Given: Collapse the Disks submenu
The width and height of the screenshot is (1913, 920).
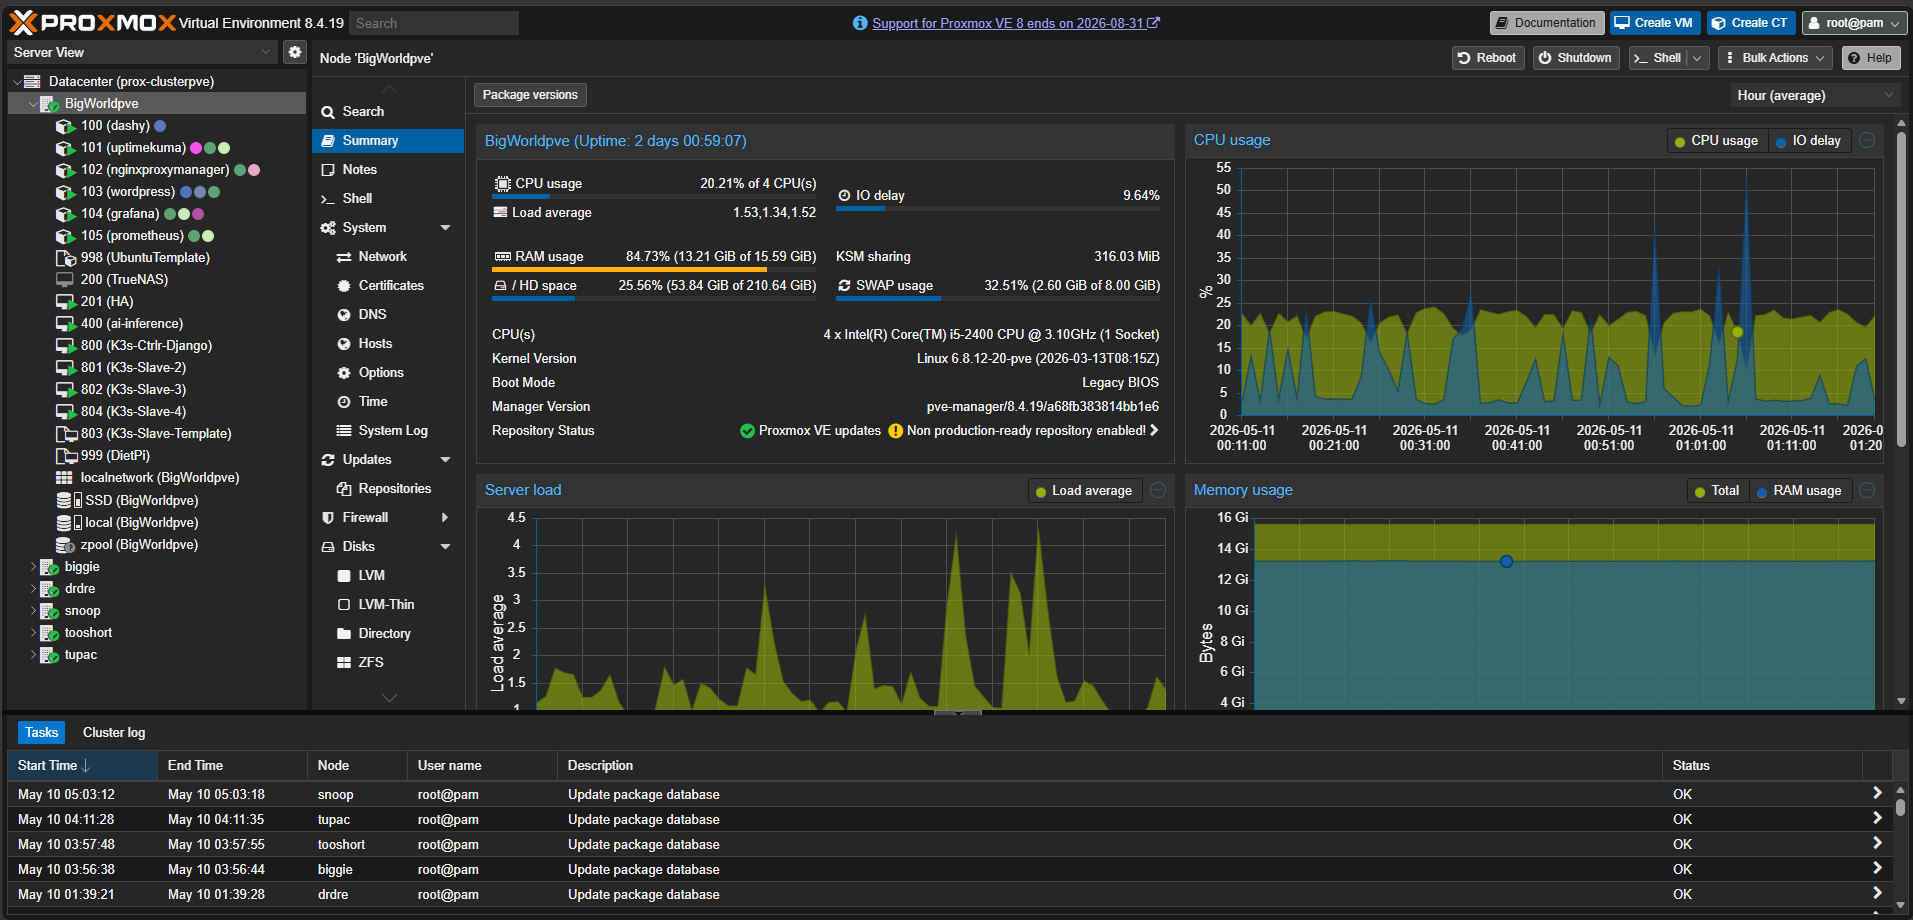Looking at the screenshot, I should tap(445, 547).
